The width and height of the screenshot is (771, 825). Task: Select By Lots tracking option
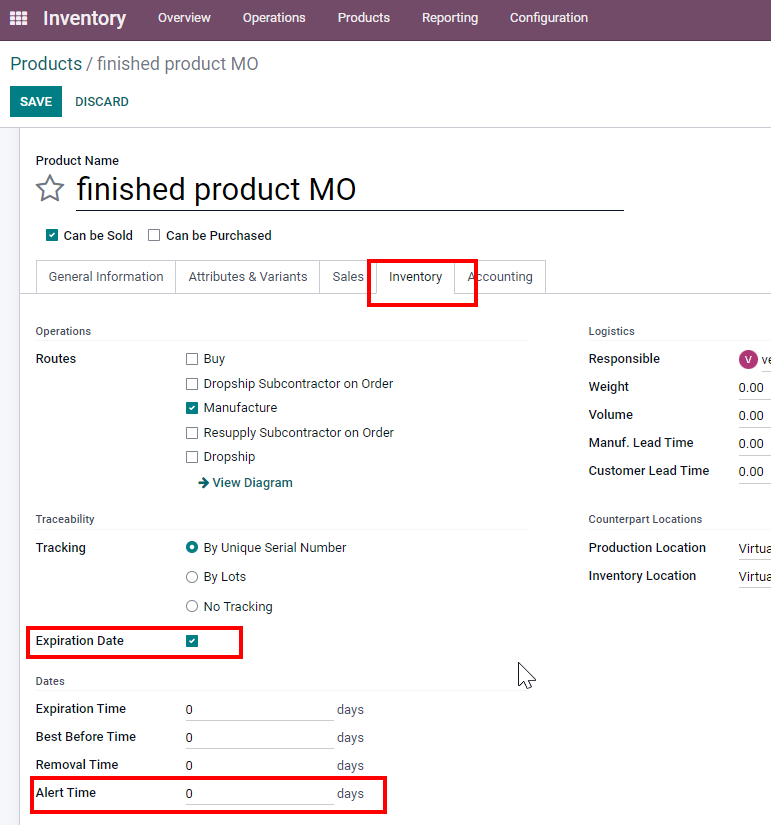point(192,577)
